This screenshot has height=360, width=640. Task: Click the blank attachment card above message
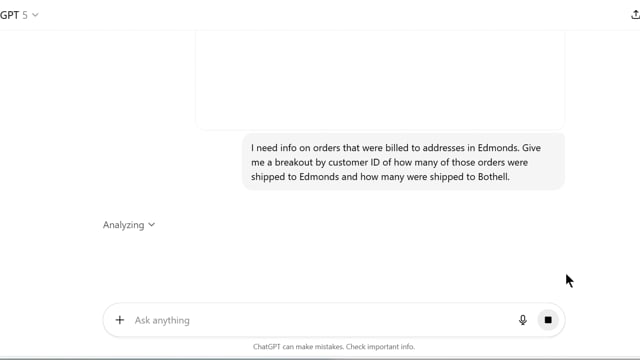tap(380, 80)
